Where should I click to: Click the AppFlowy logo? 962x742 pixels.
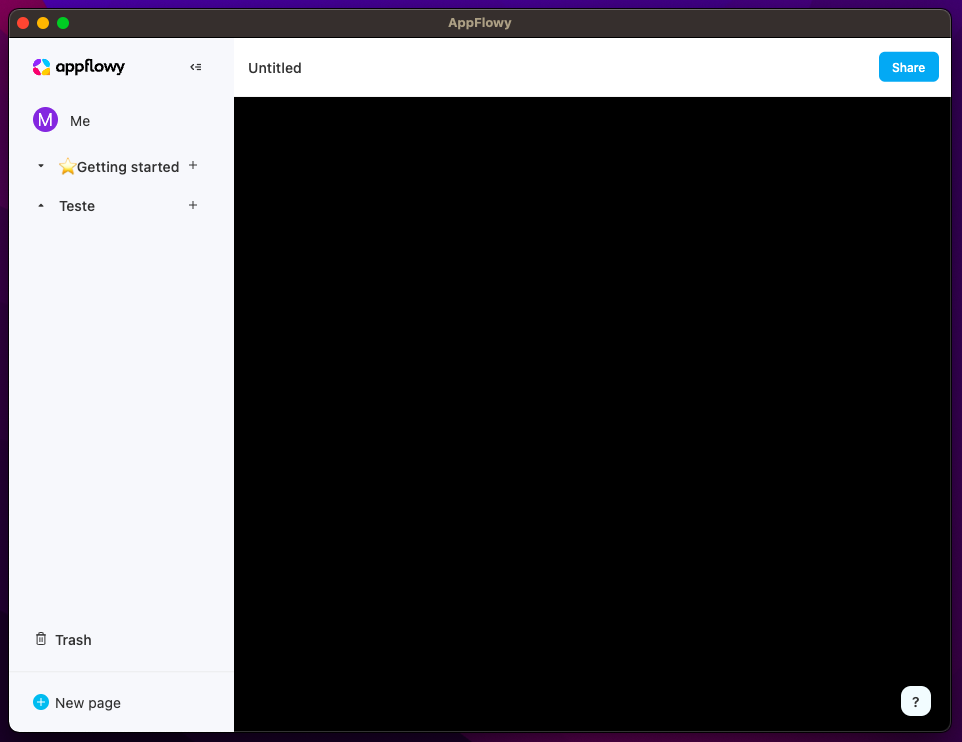(79, 67)
